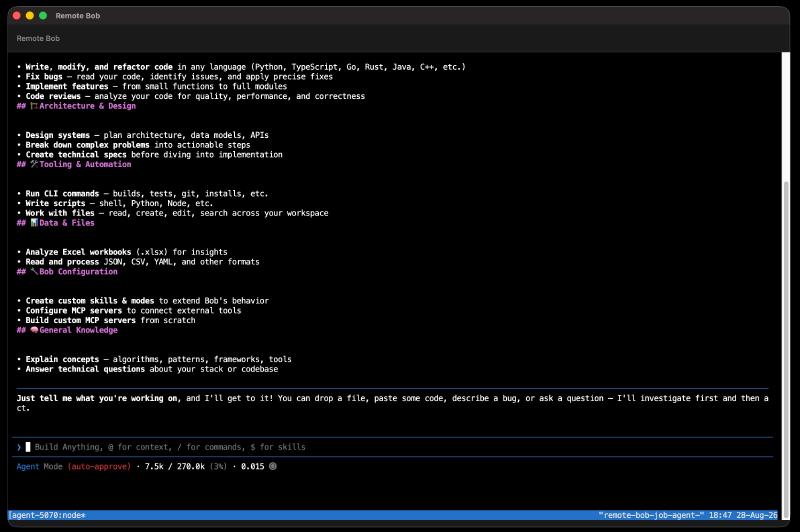Maximize the window with the green button
800x532 pixels.
43,16
